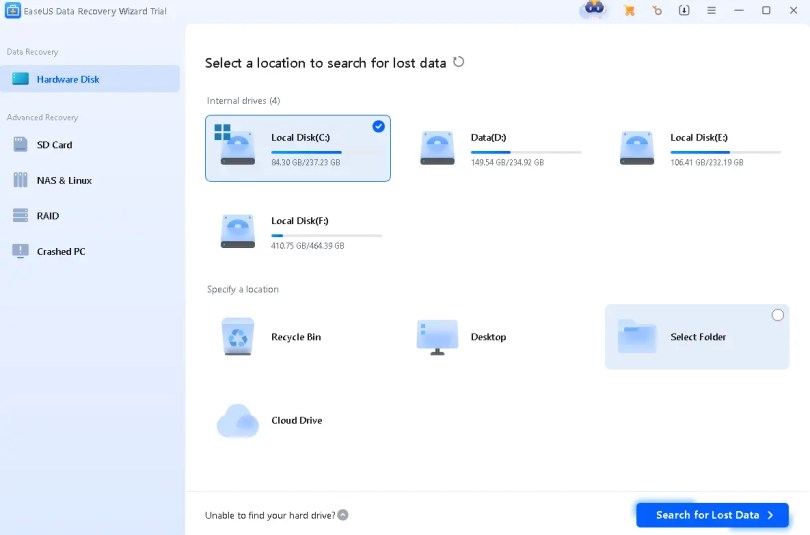
Task: Click the Select Folder icon
Action: click(636, 336)
